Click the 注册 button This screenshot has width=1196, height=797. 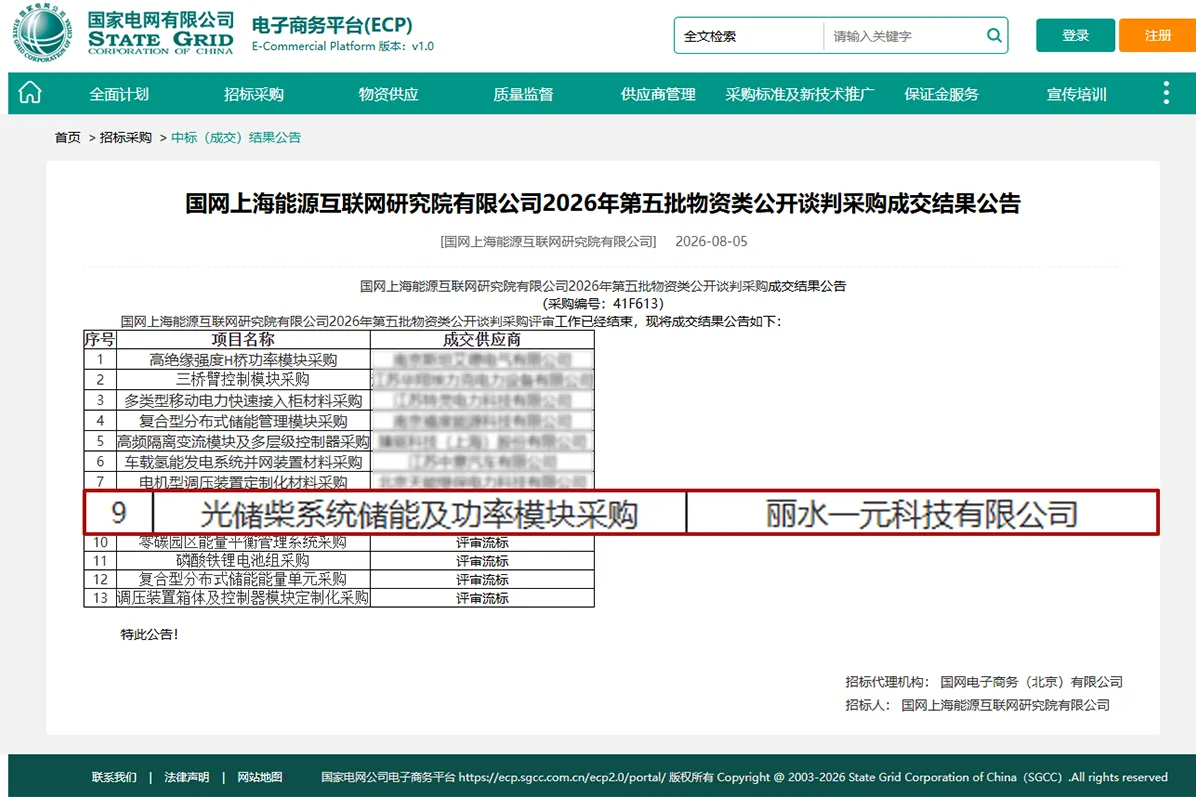pos(1157,35)
